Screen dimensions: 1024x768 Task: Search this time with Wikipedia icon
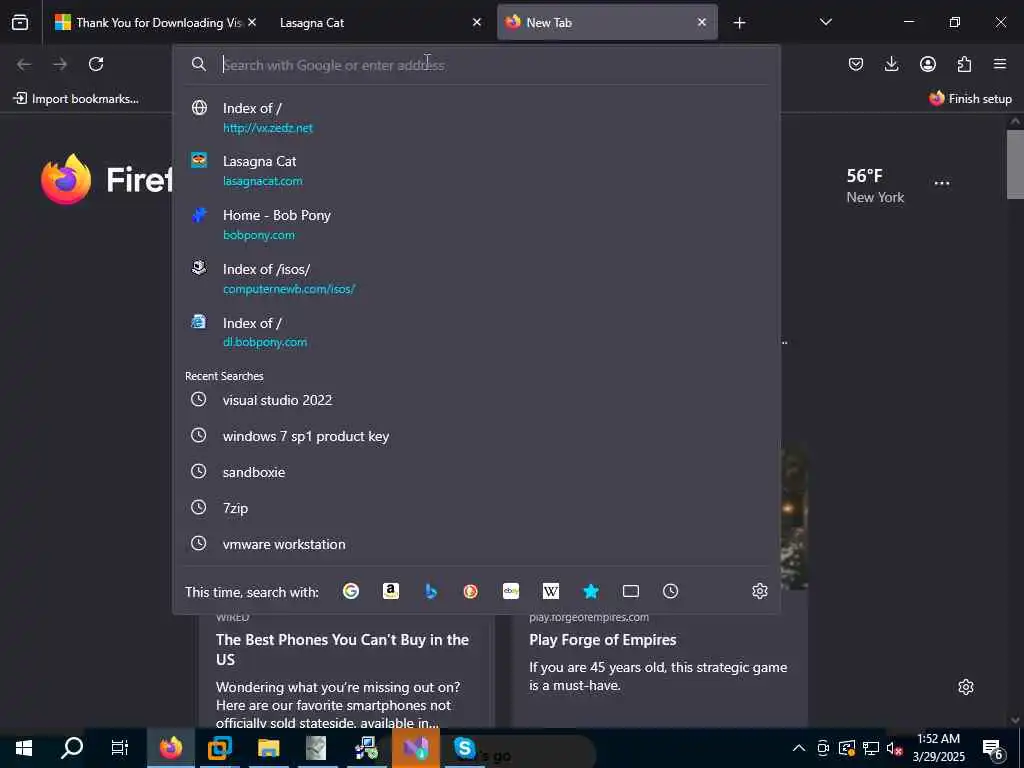click(x=551, y=591)
